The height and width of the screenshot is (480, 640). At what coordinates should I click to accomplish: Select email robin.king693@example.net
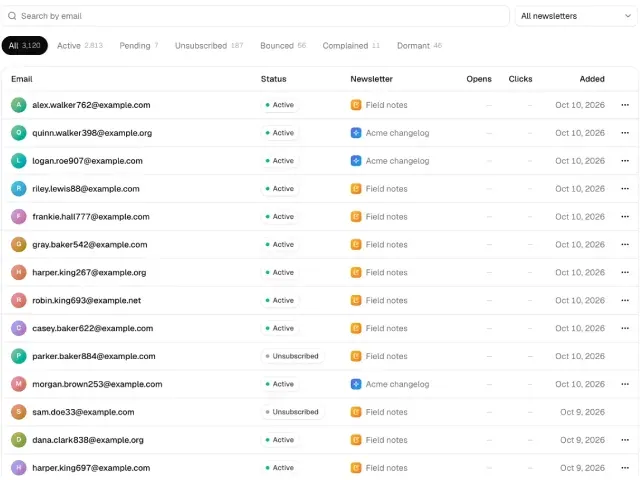coord(87,300)
